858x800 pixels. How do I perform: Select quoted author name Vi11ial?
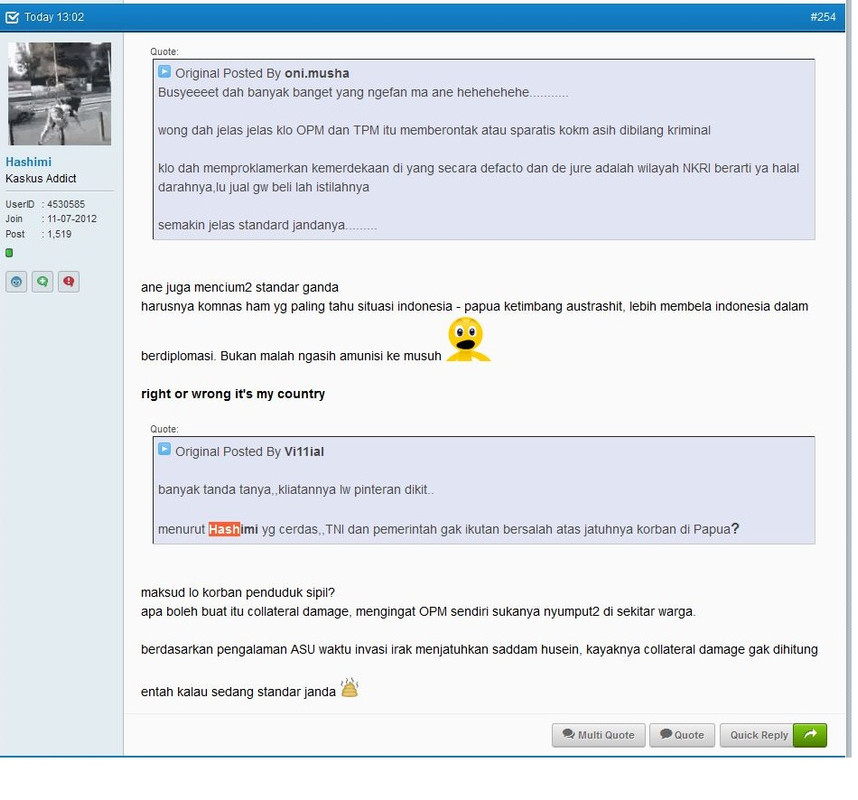304,451
